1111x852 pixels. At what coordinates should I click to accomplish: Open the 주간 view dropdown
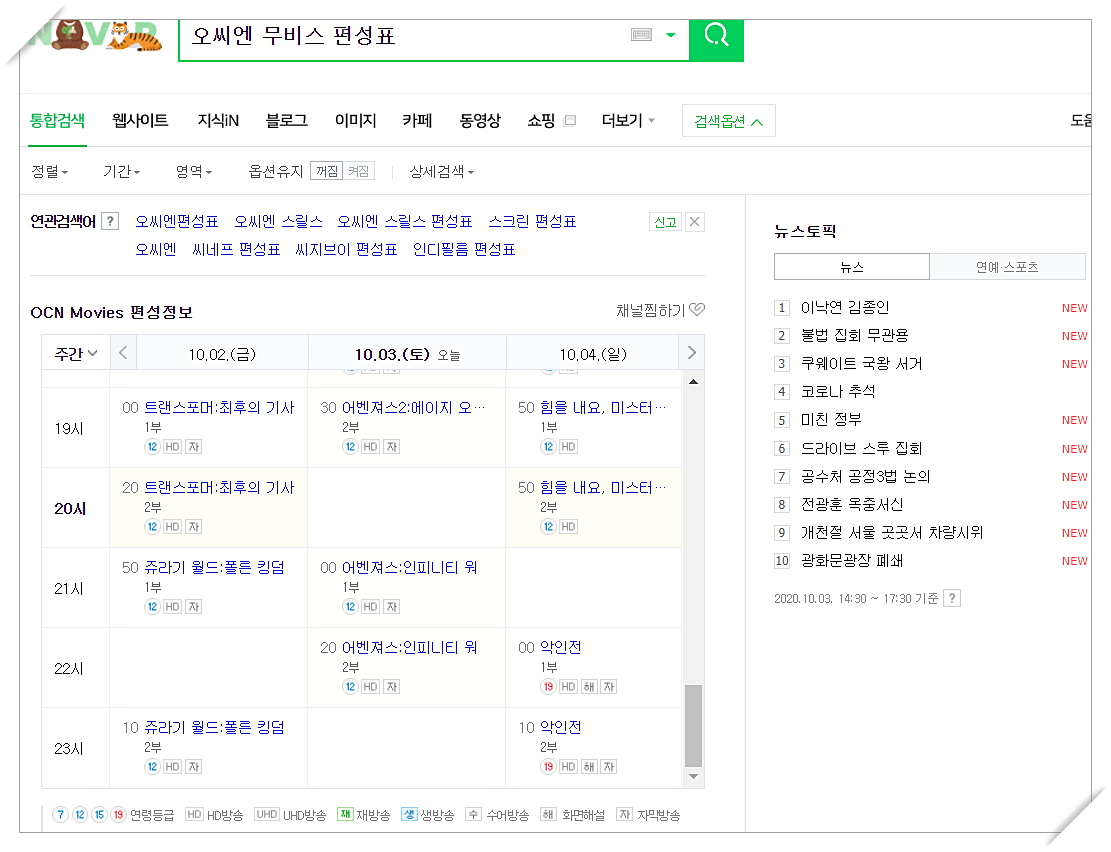(x=76, y=353)
